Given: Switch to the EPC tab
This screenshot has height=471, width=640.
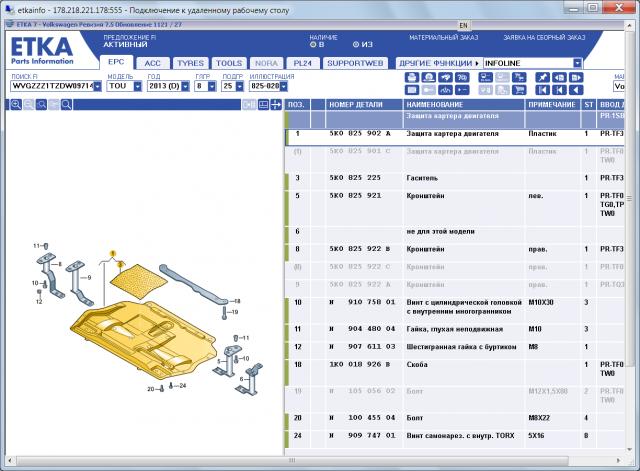Looking at the screenshot, I should (116, 62).
